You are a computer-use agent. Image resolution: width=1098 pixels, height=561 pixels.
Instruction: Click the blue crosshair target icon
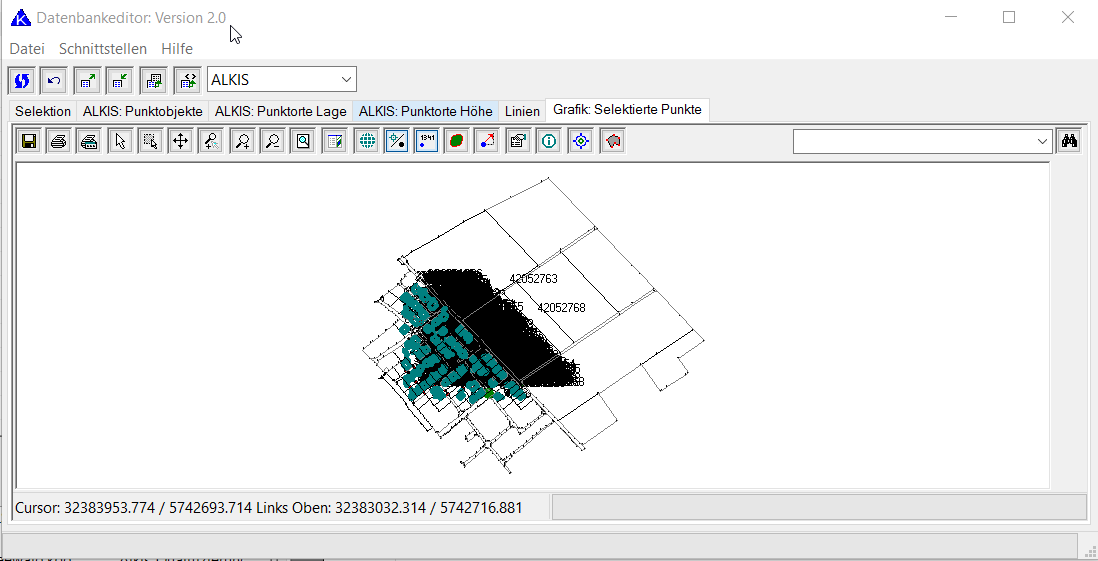pos(581,141)
